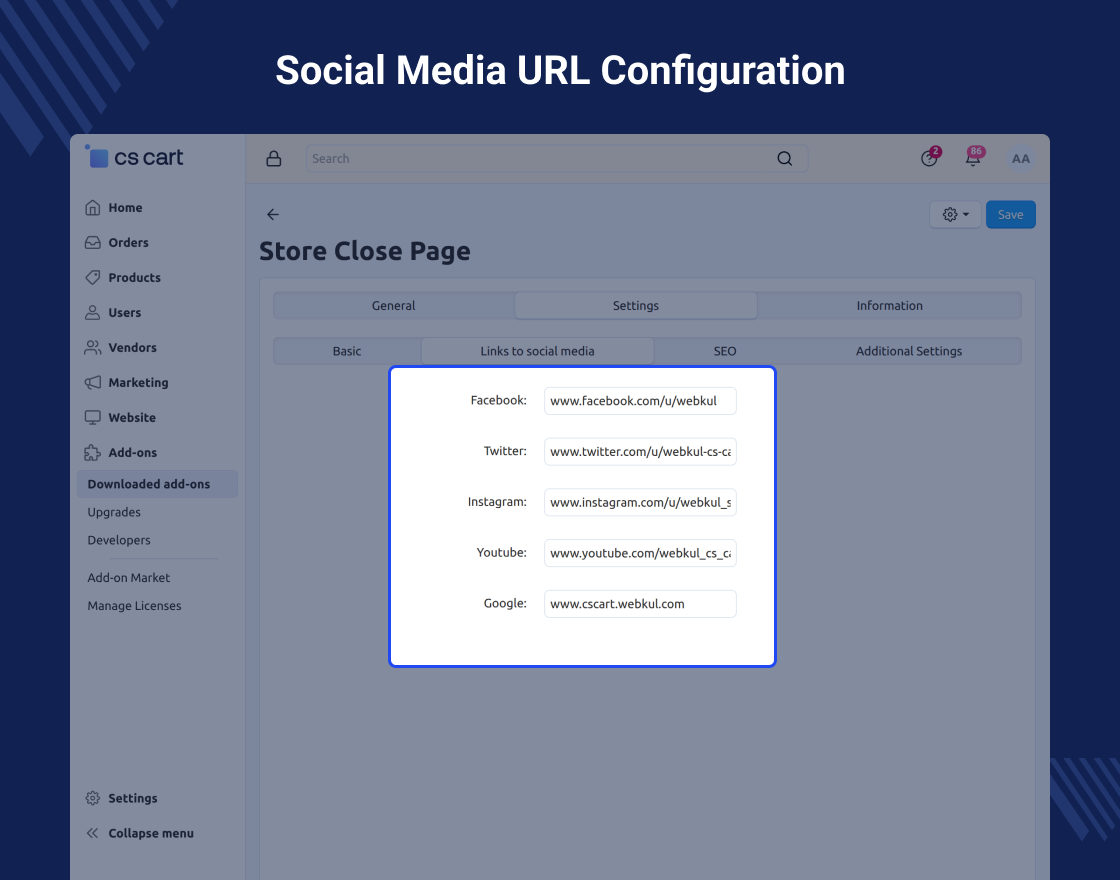Click the magnifier search icon
Viewport: 1120px width, 880px height.
(784, 159)
